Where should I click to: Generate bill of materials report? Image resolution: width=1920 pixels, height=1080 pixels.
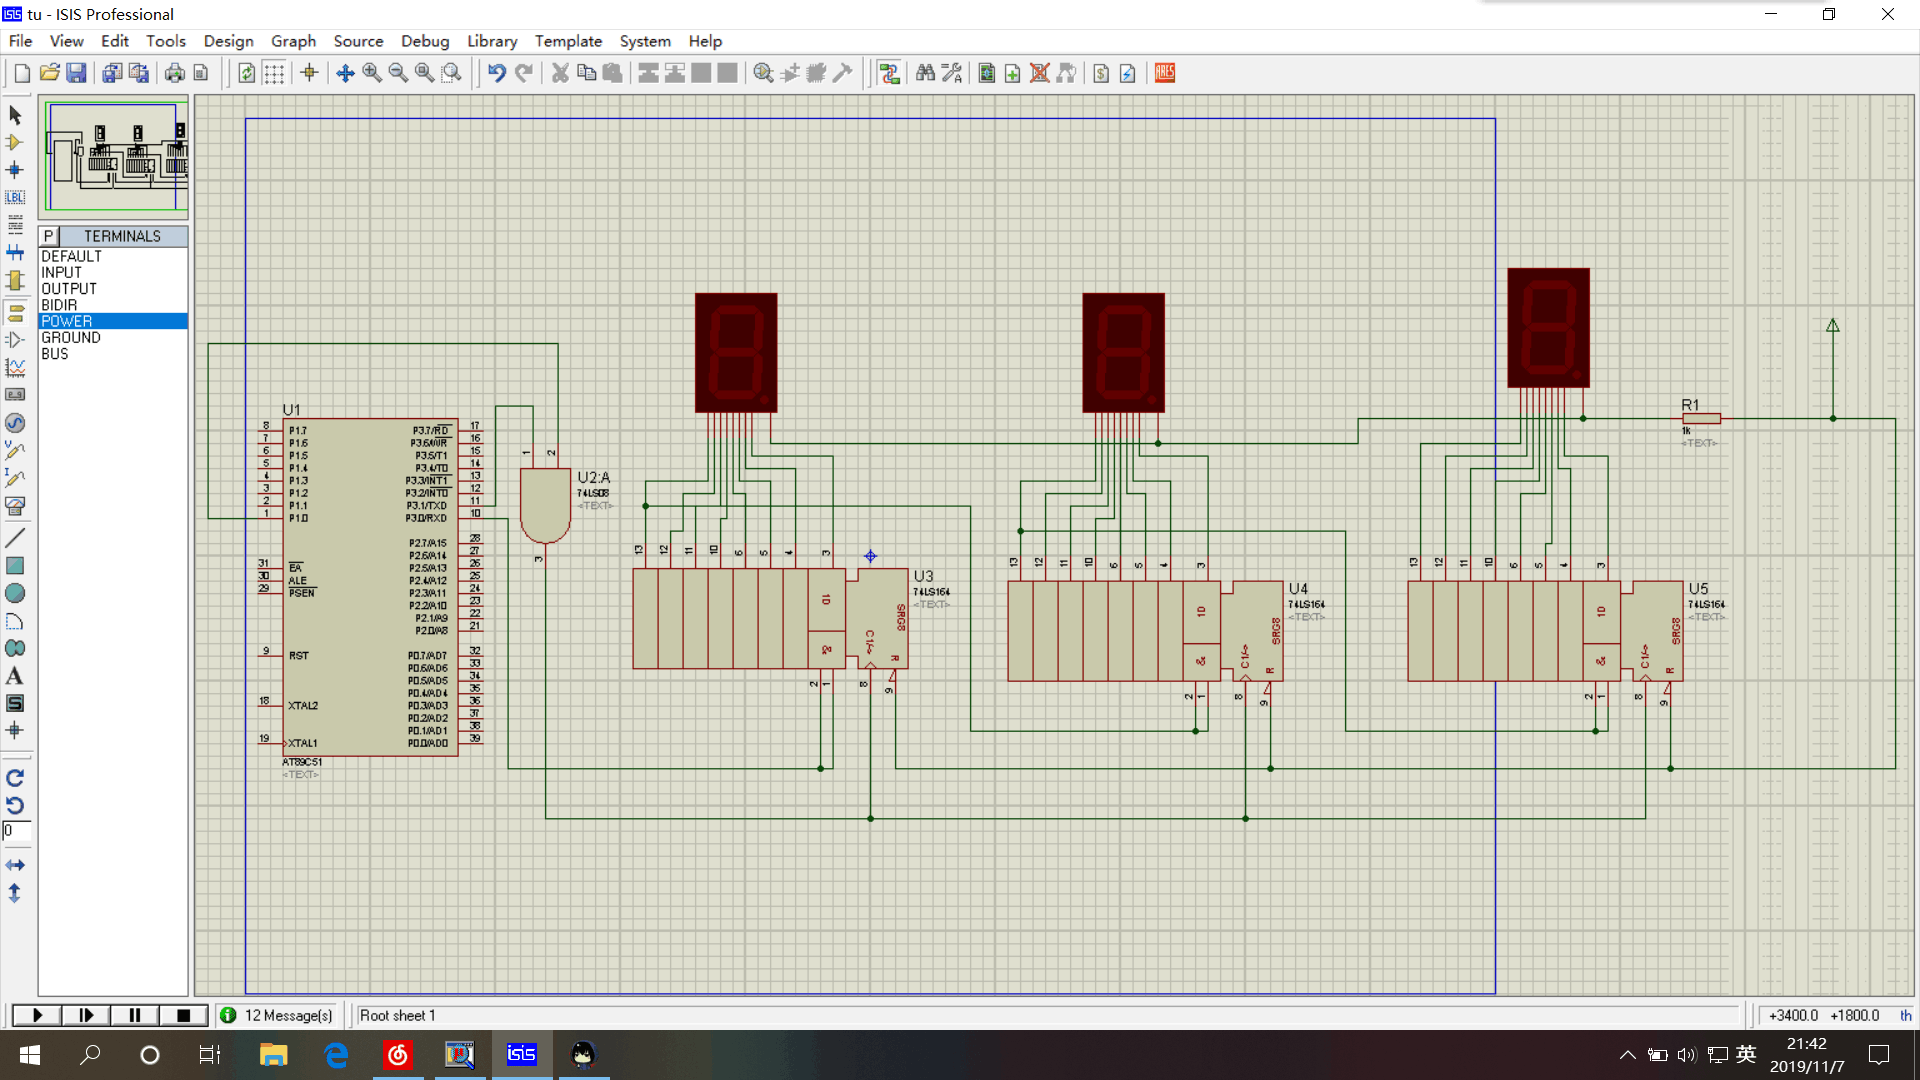[1101, 73]
